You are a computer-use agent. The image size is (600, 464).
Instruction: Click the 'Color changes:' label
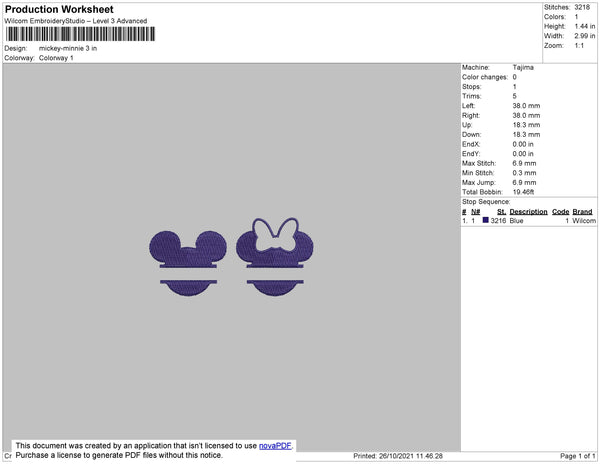point(485,77)
